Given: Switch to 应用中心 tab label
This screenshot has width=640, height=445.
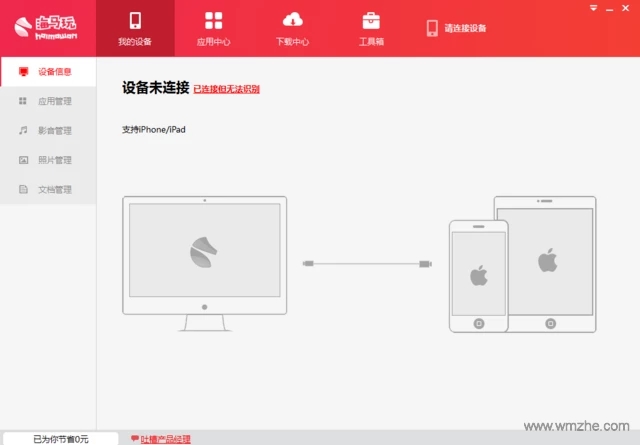Looking at the screenshot, I should coord(213,42).
